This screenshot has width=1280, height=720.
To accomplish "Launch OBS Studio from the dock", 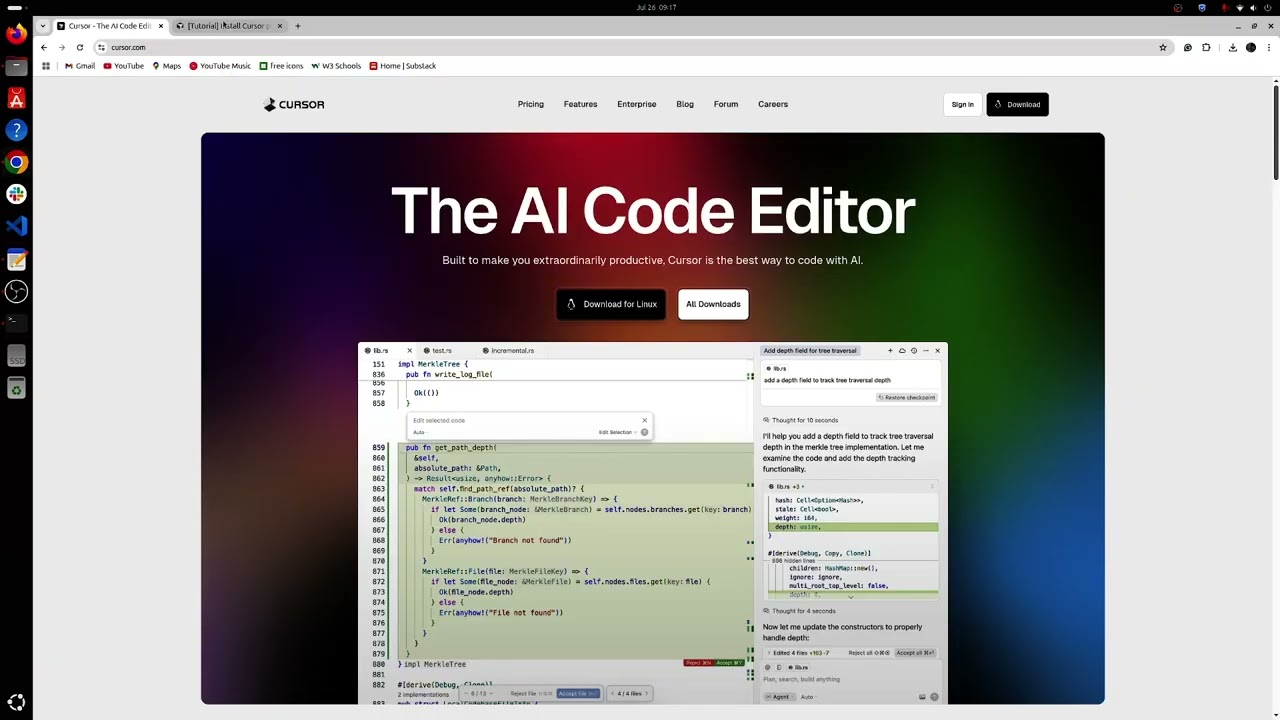I will [16, 291].
